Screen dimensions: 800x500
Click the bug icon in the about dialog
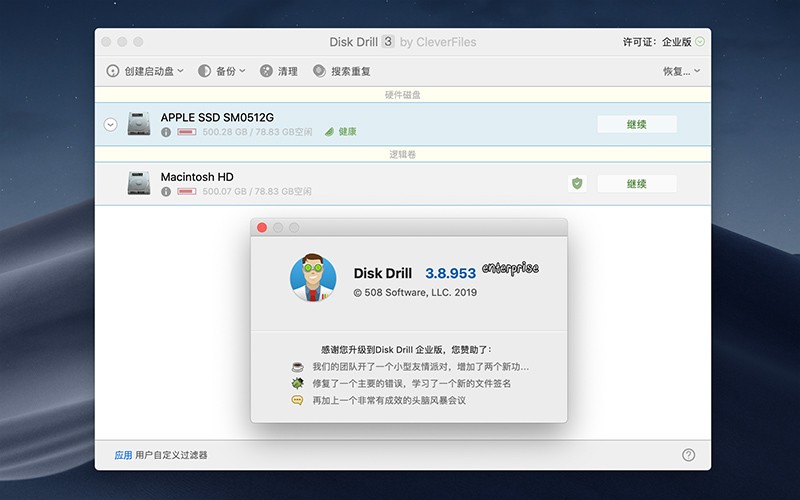pos(297,383)
